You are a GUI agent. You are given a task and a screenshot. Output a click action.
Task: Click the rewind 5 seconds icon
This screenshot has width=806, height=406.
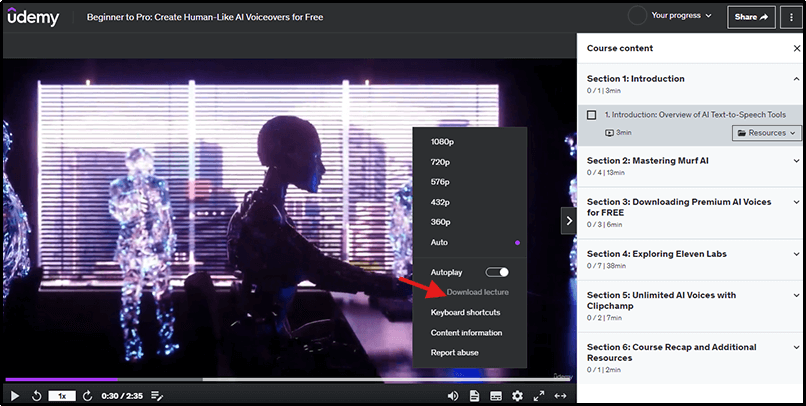[37, 396]
